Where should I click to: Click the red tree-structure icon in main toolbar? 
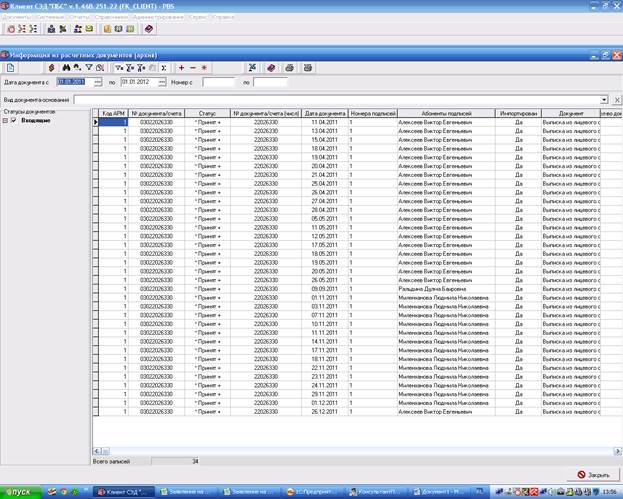22,29
